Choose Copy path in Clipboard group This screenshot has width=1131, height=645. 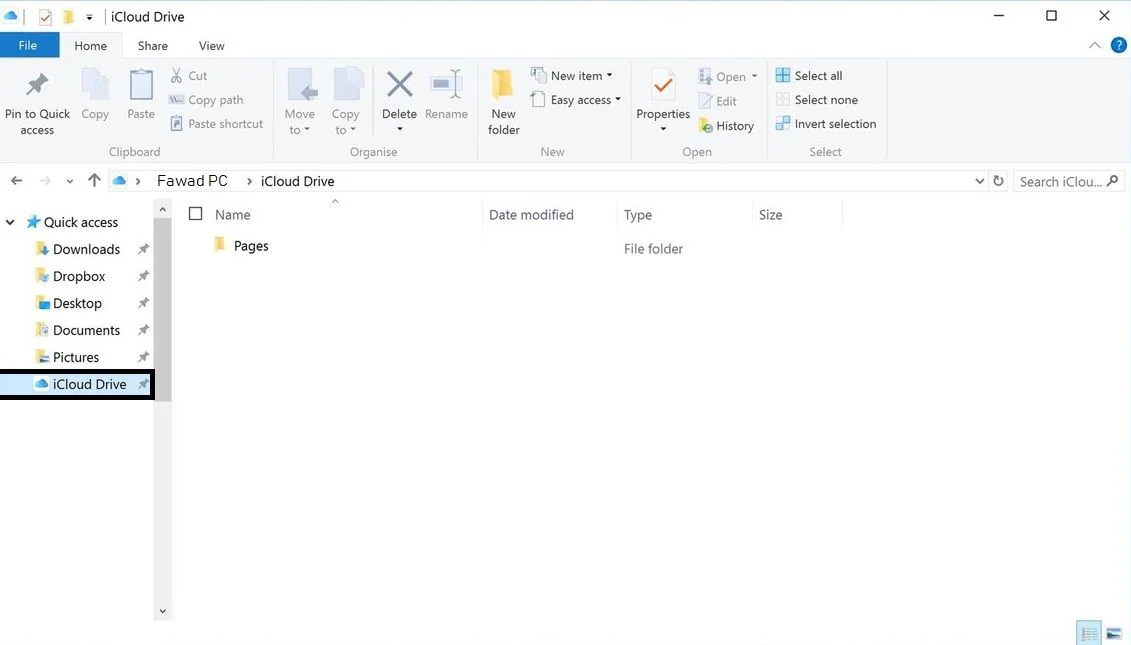pos(206,100)
